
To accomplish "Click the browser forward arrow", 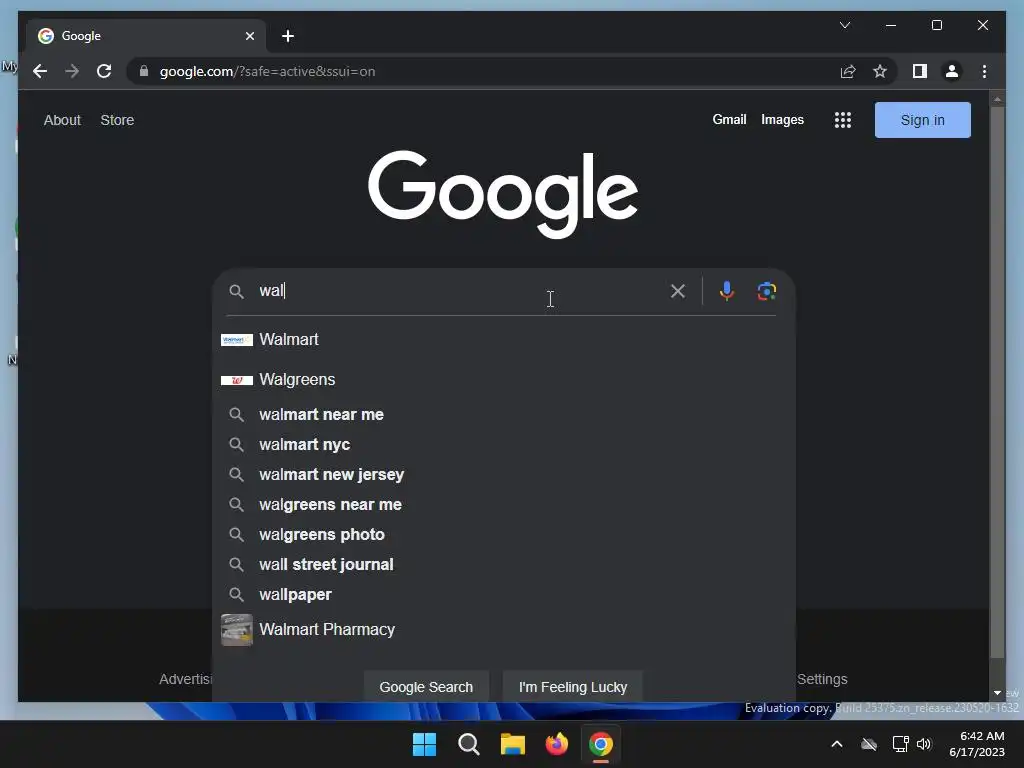I will coord(72,71).
